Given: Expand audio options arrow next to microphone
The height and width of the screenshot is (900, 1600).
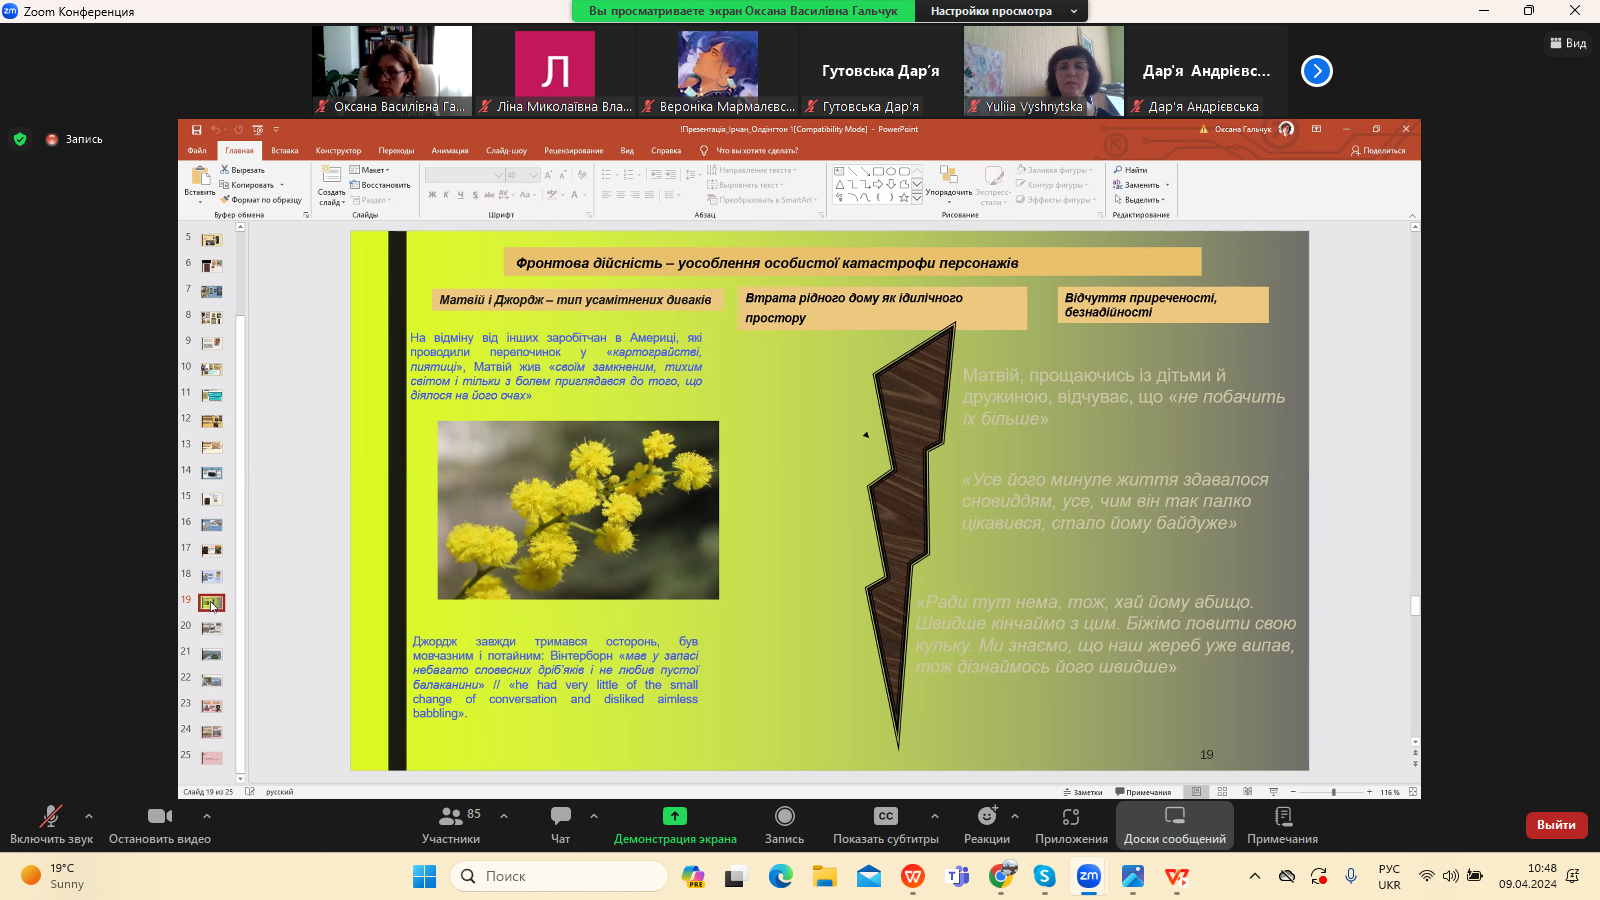Looking at the screenshot, I should tap(89, 816).
